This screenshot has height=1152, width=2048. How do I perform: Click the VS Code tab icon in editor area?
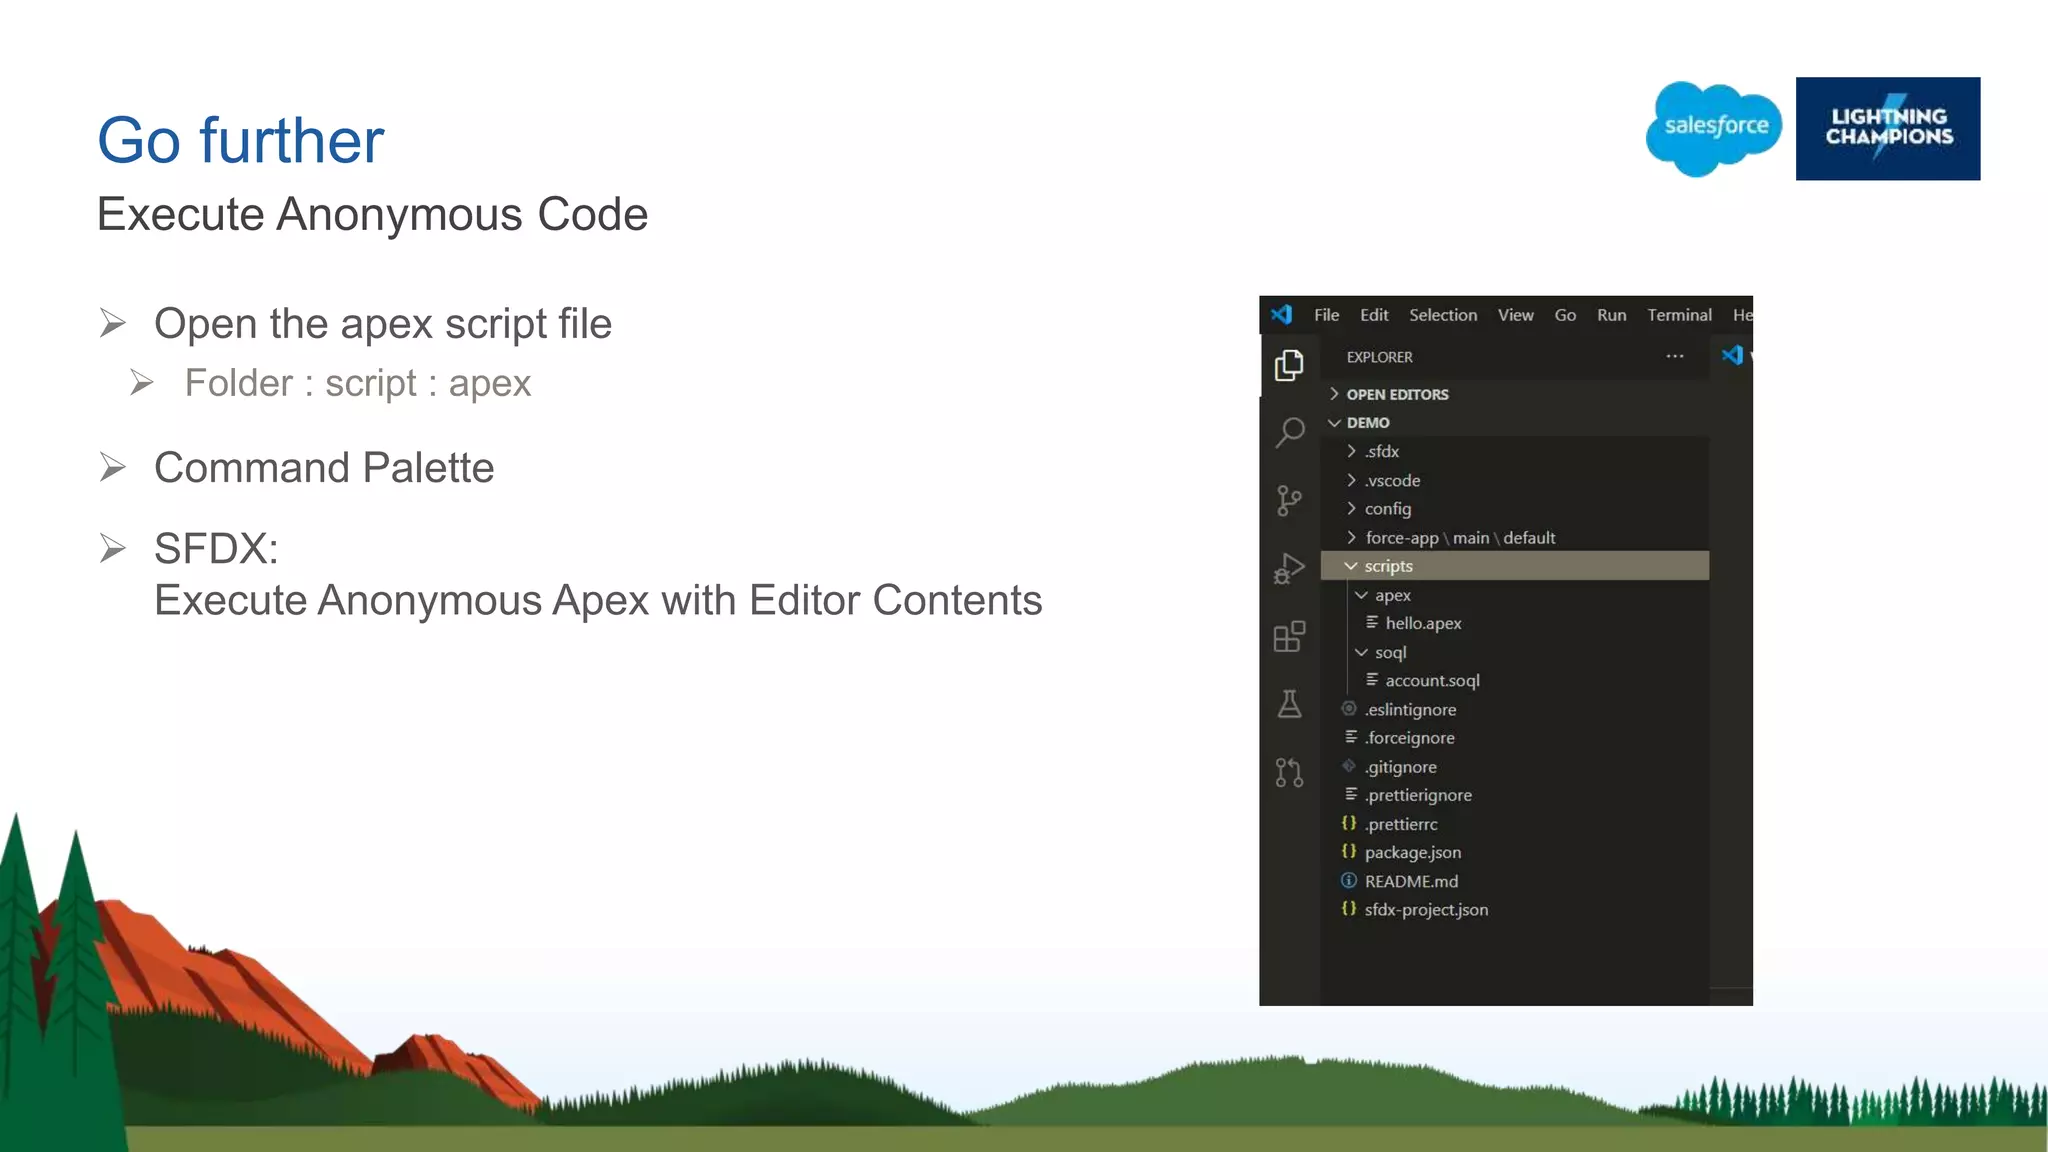pyautogui.click(x=1732, y=355)
